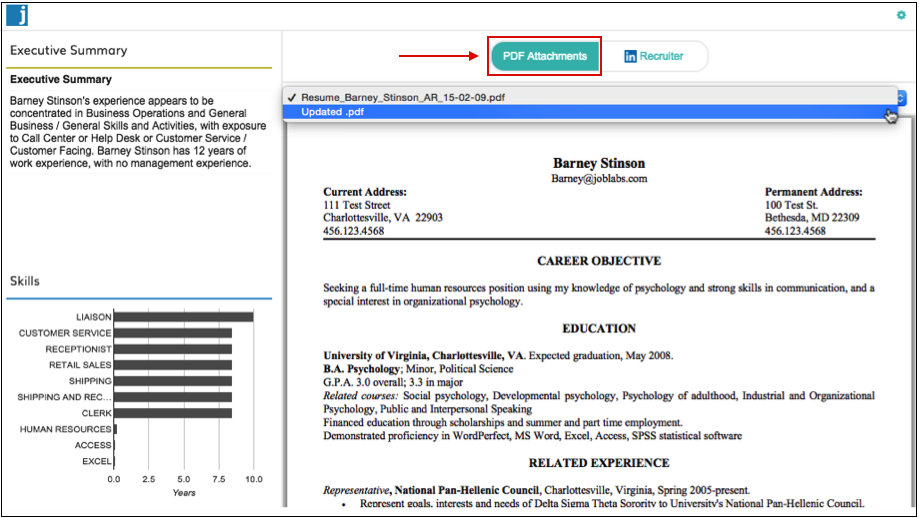The image size is (919, 518).
Task: Click the ACCESS skill label
Action: (x=93, y=445)
